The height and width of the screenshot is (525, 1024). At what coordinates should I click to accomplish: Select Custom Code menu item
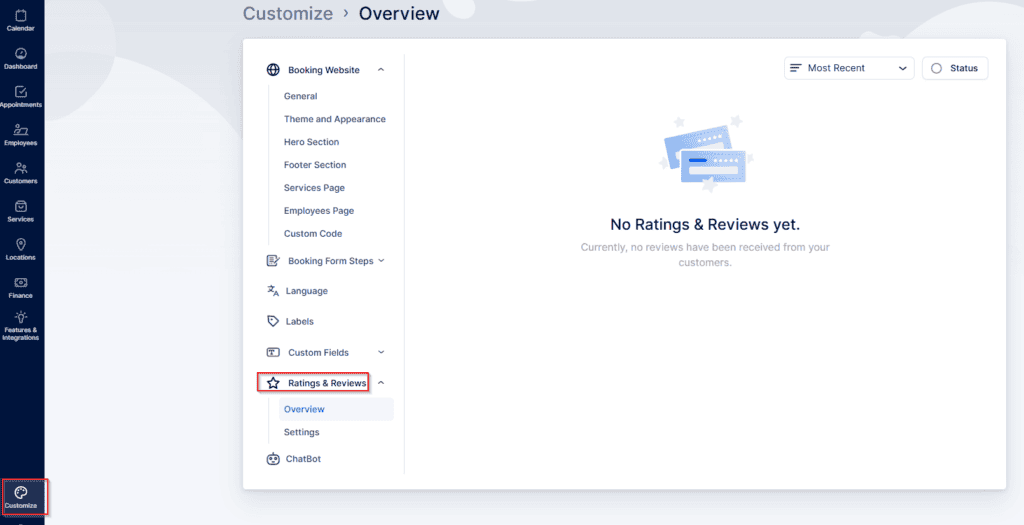tap(313, 233)
